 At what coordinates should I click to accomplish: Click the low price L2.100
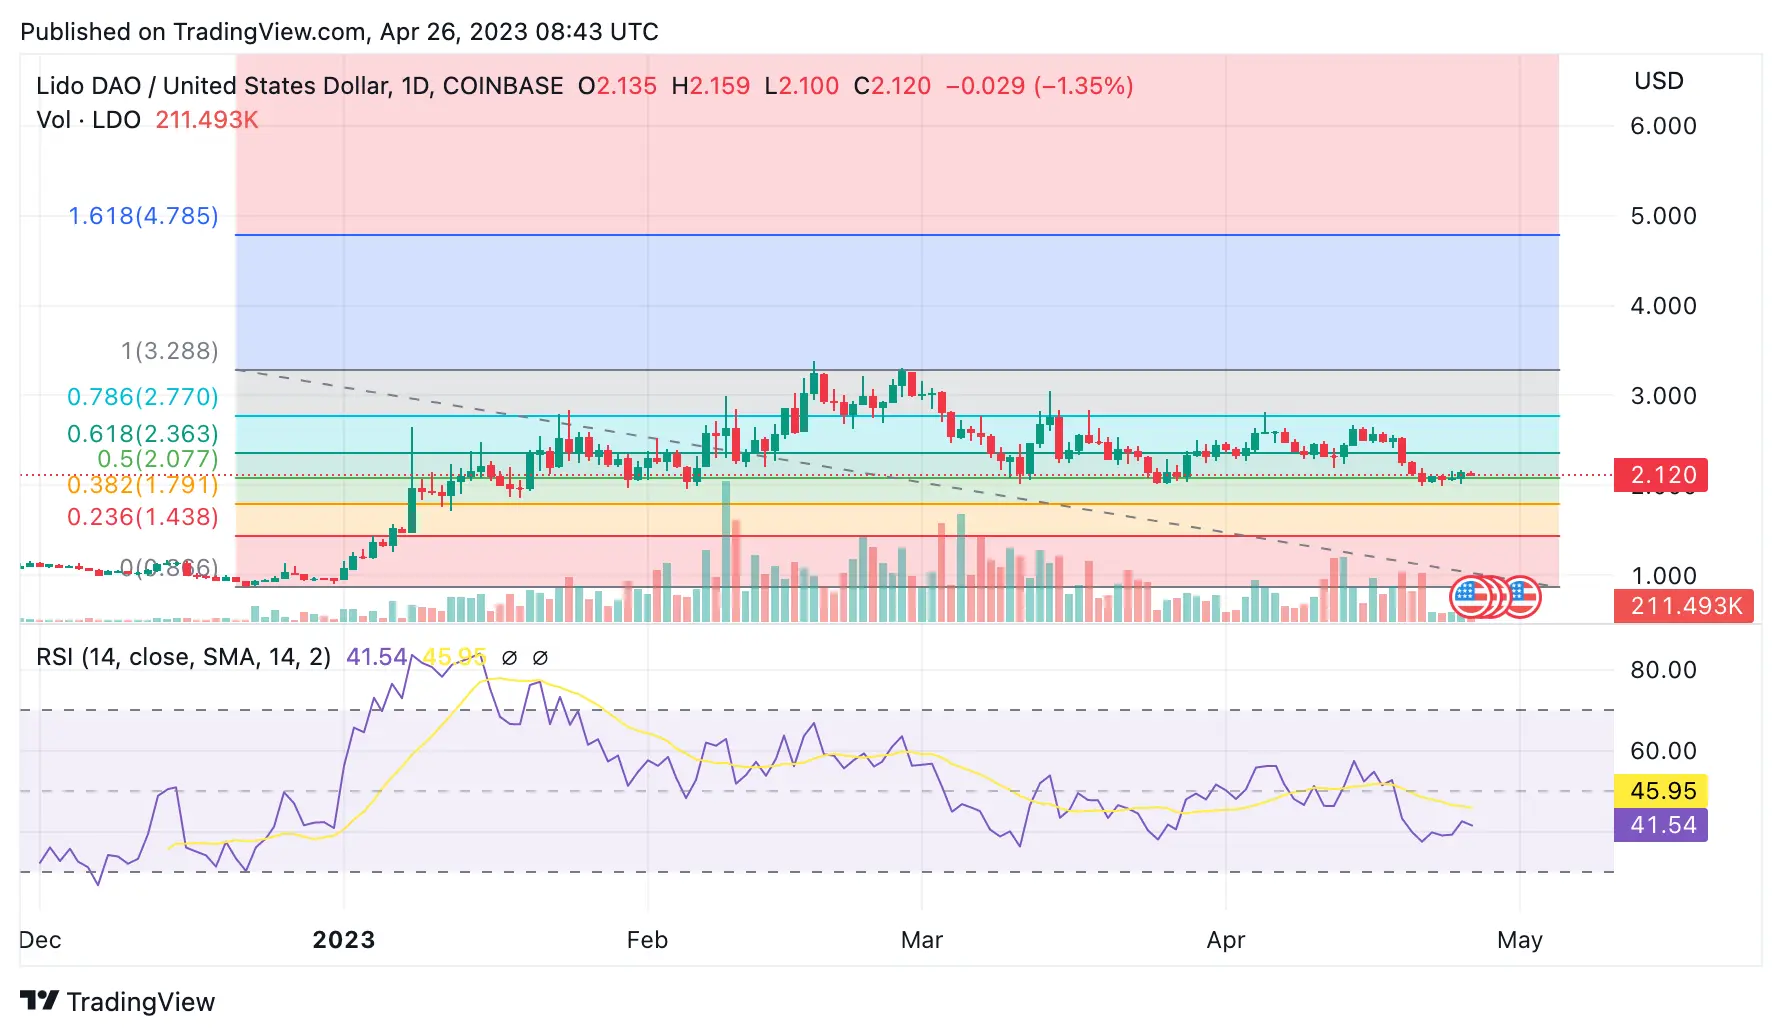(x=801, y=86)
